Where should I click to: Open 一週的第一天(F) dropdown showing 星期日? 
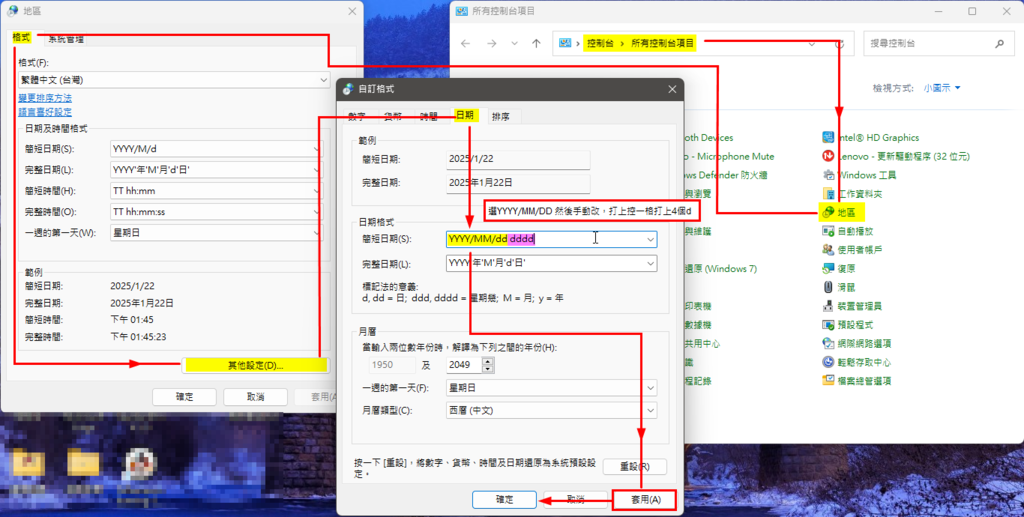click(x=551, y=388)
